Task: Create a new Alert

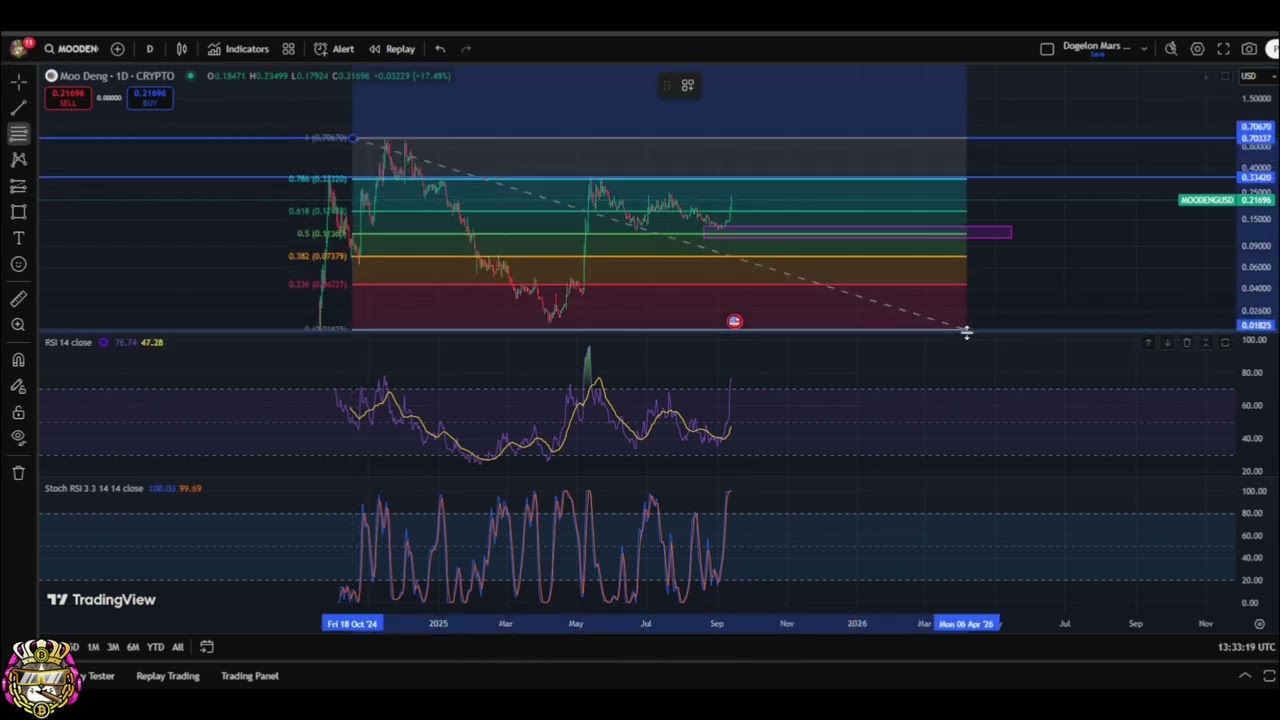Action: point(334,48)
